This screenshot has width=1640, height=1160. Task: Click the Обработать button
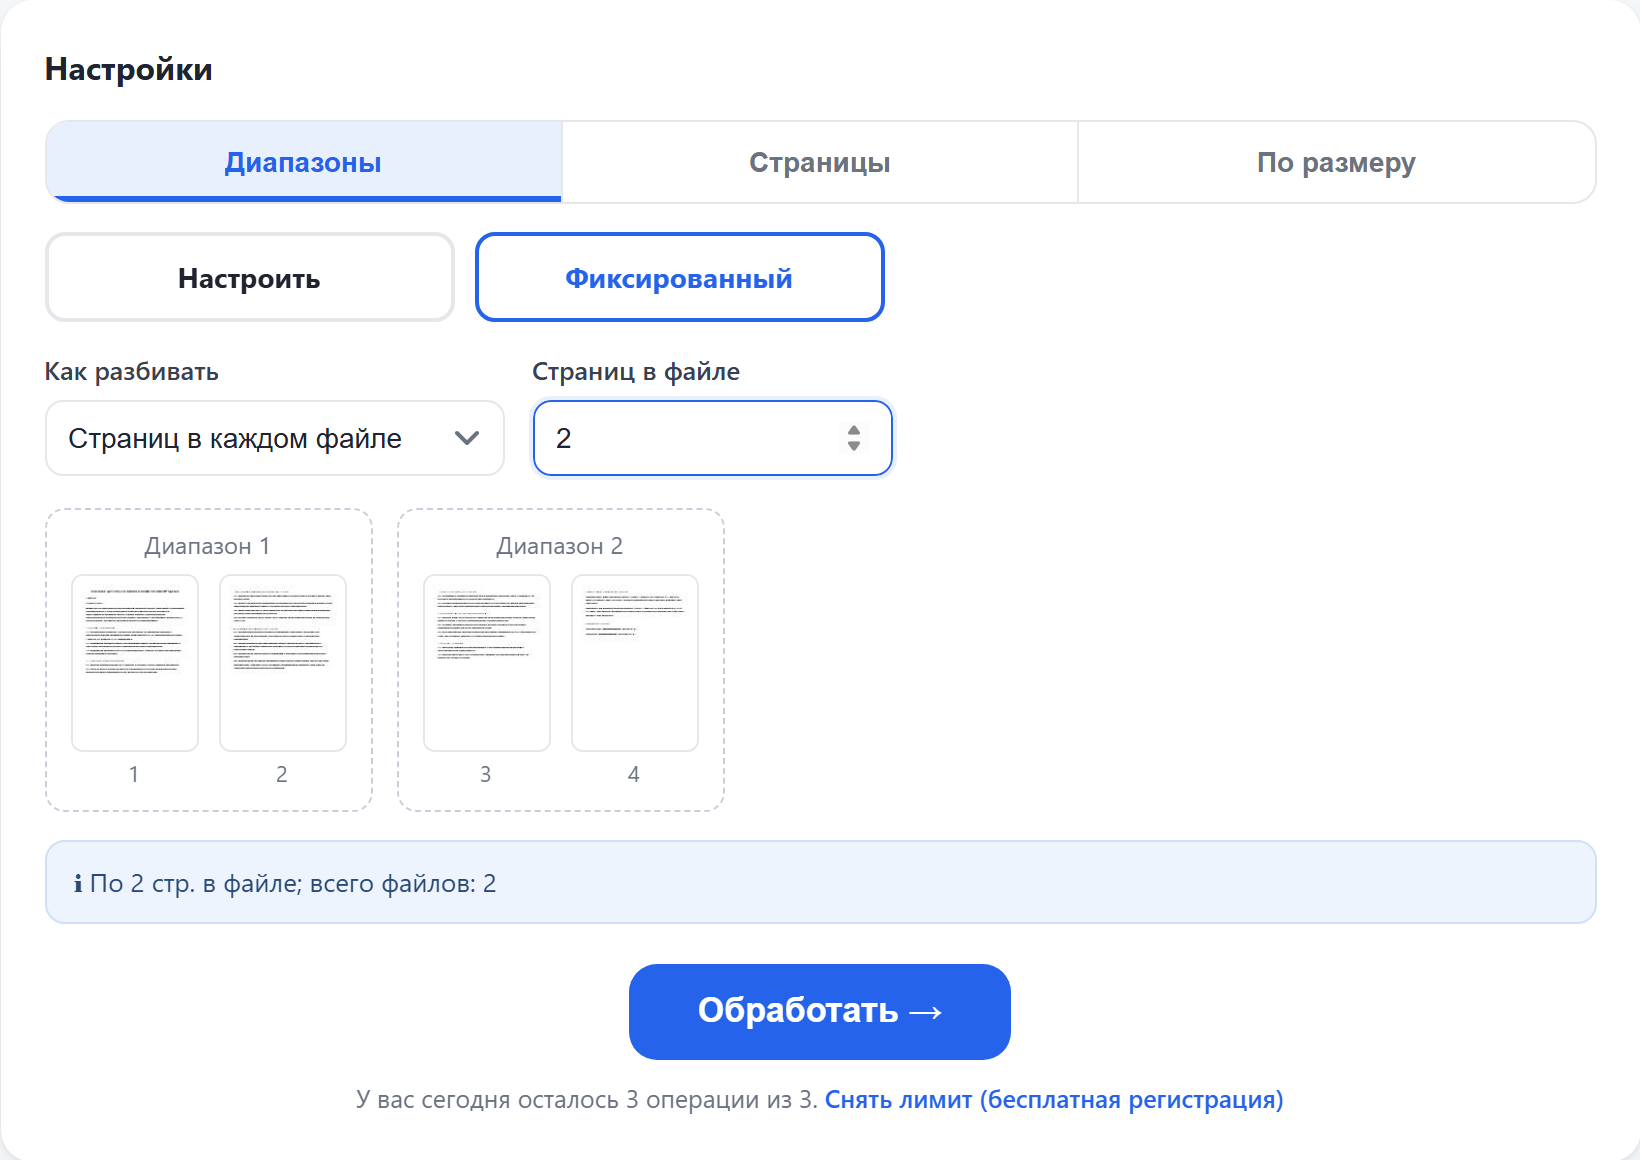(x=820, y=1012)
